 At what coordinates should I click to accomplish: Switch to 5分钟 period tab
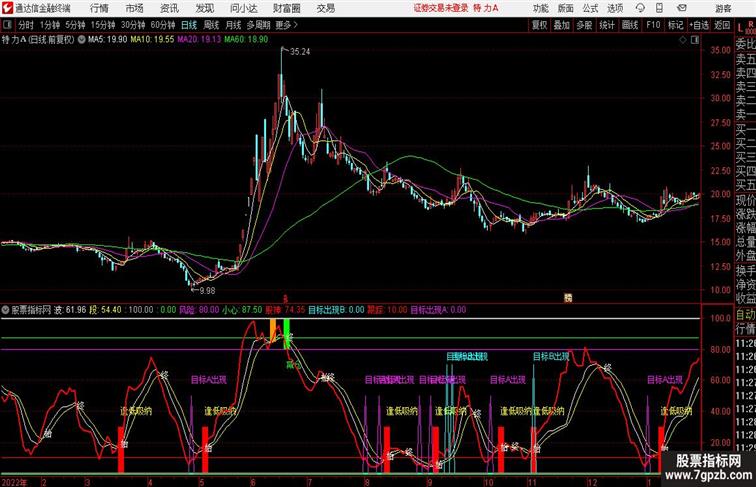pos(75,25)
